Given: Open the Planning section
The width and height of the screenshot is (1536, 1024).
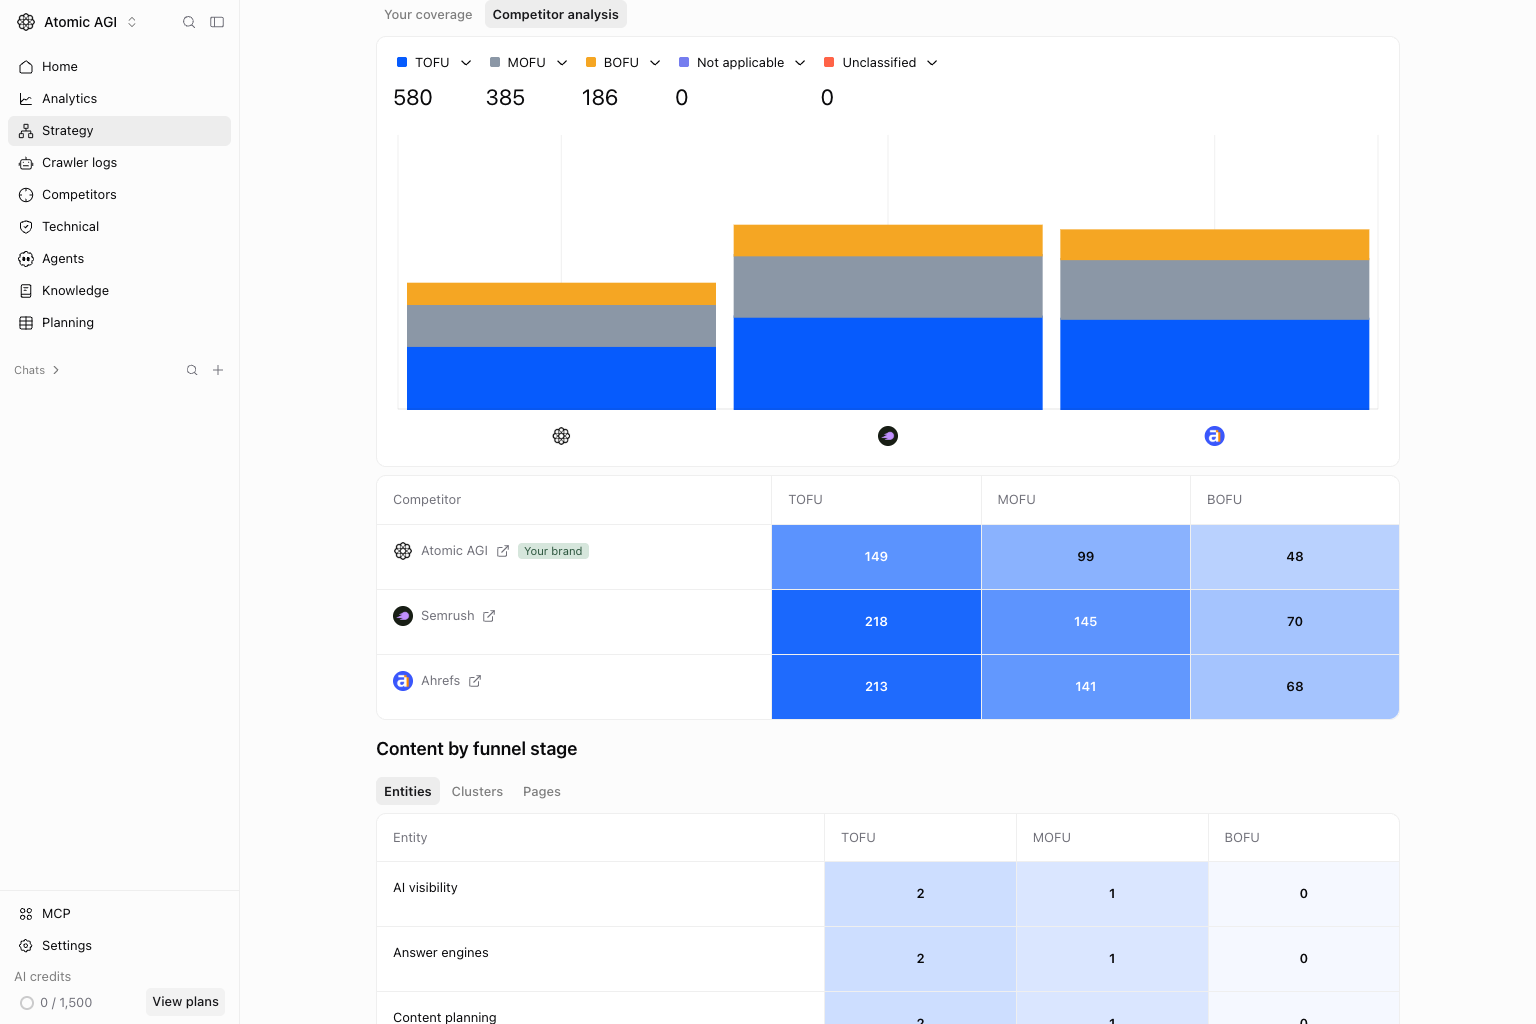Looking at the screenshot, I should tap(119, 323).
